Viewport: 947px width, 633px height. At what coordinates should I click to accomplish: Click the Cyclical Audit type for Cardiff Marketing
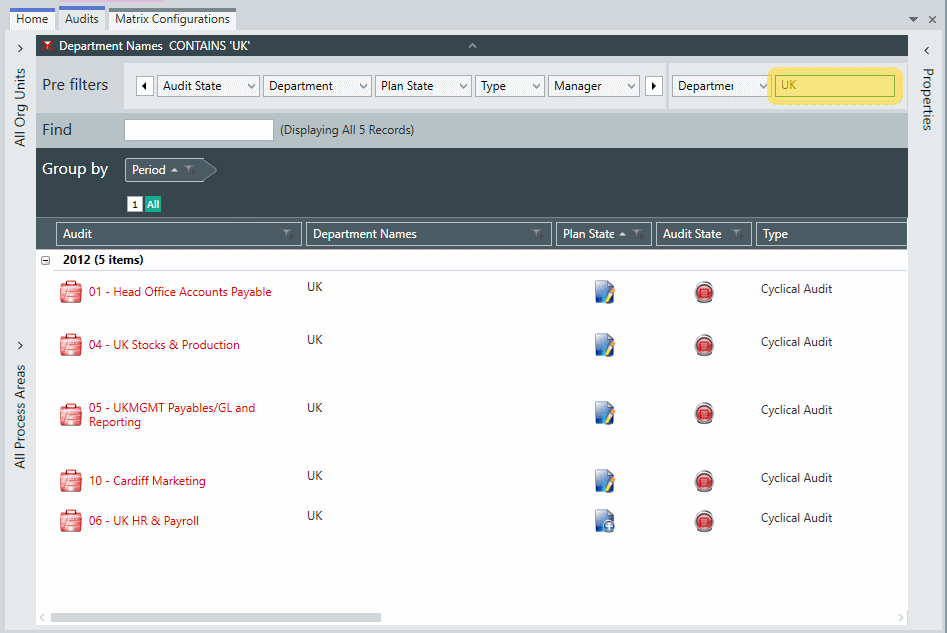796,478
